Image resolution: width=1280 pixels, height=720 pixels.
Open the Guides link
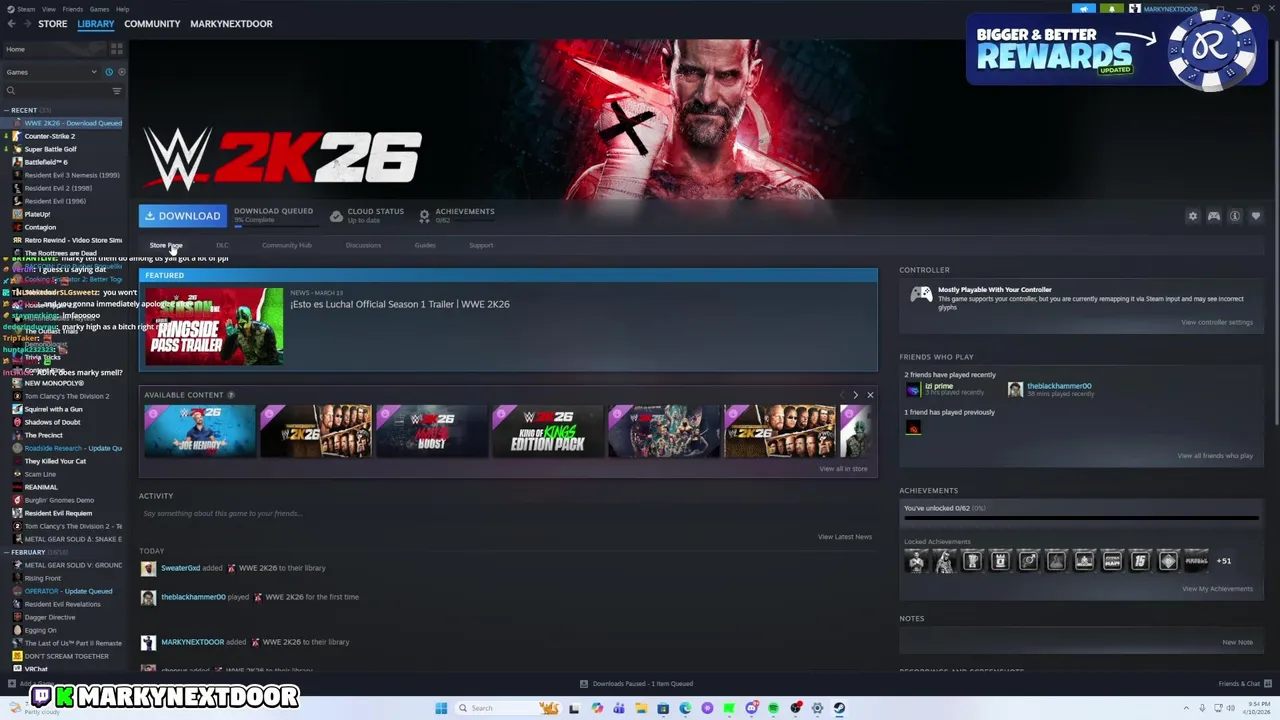point(425,245)
